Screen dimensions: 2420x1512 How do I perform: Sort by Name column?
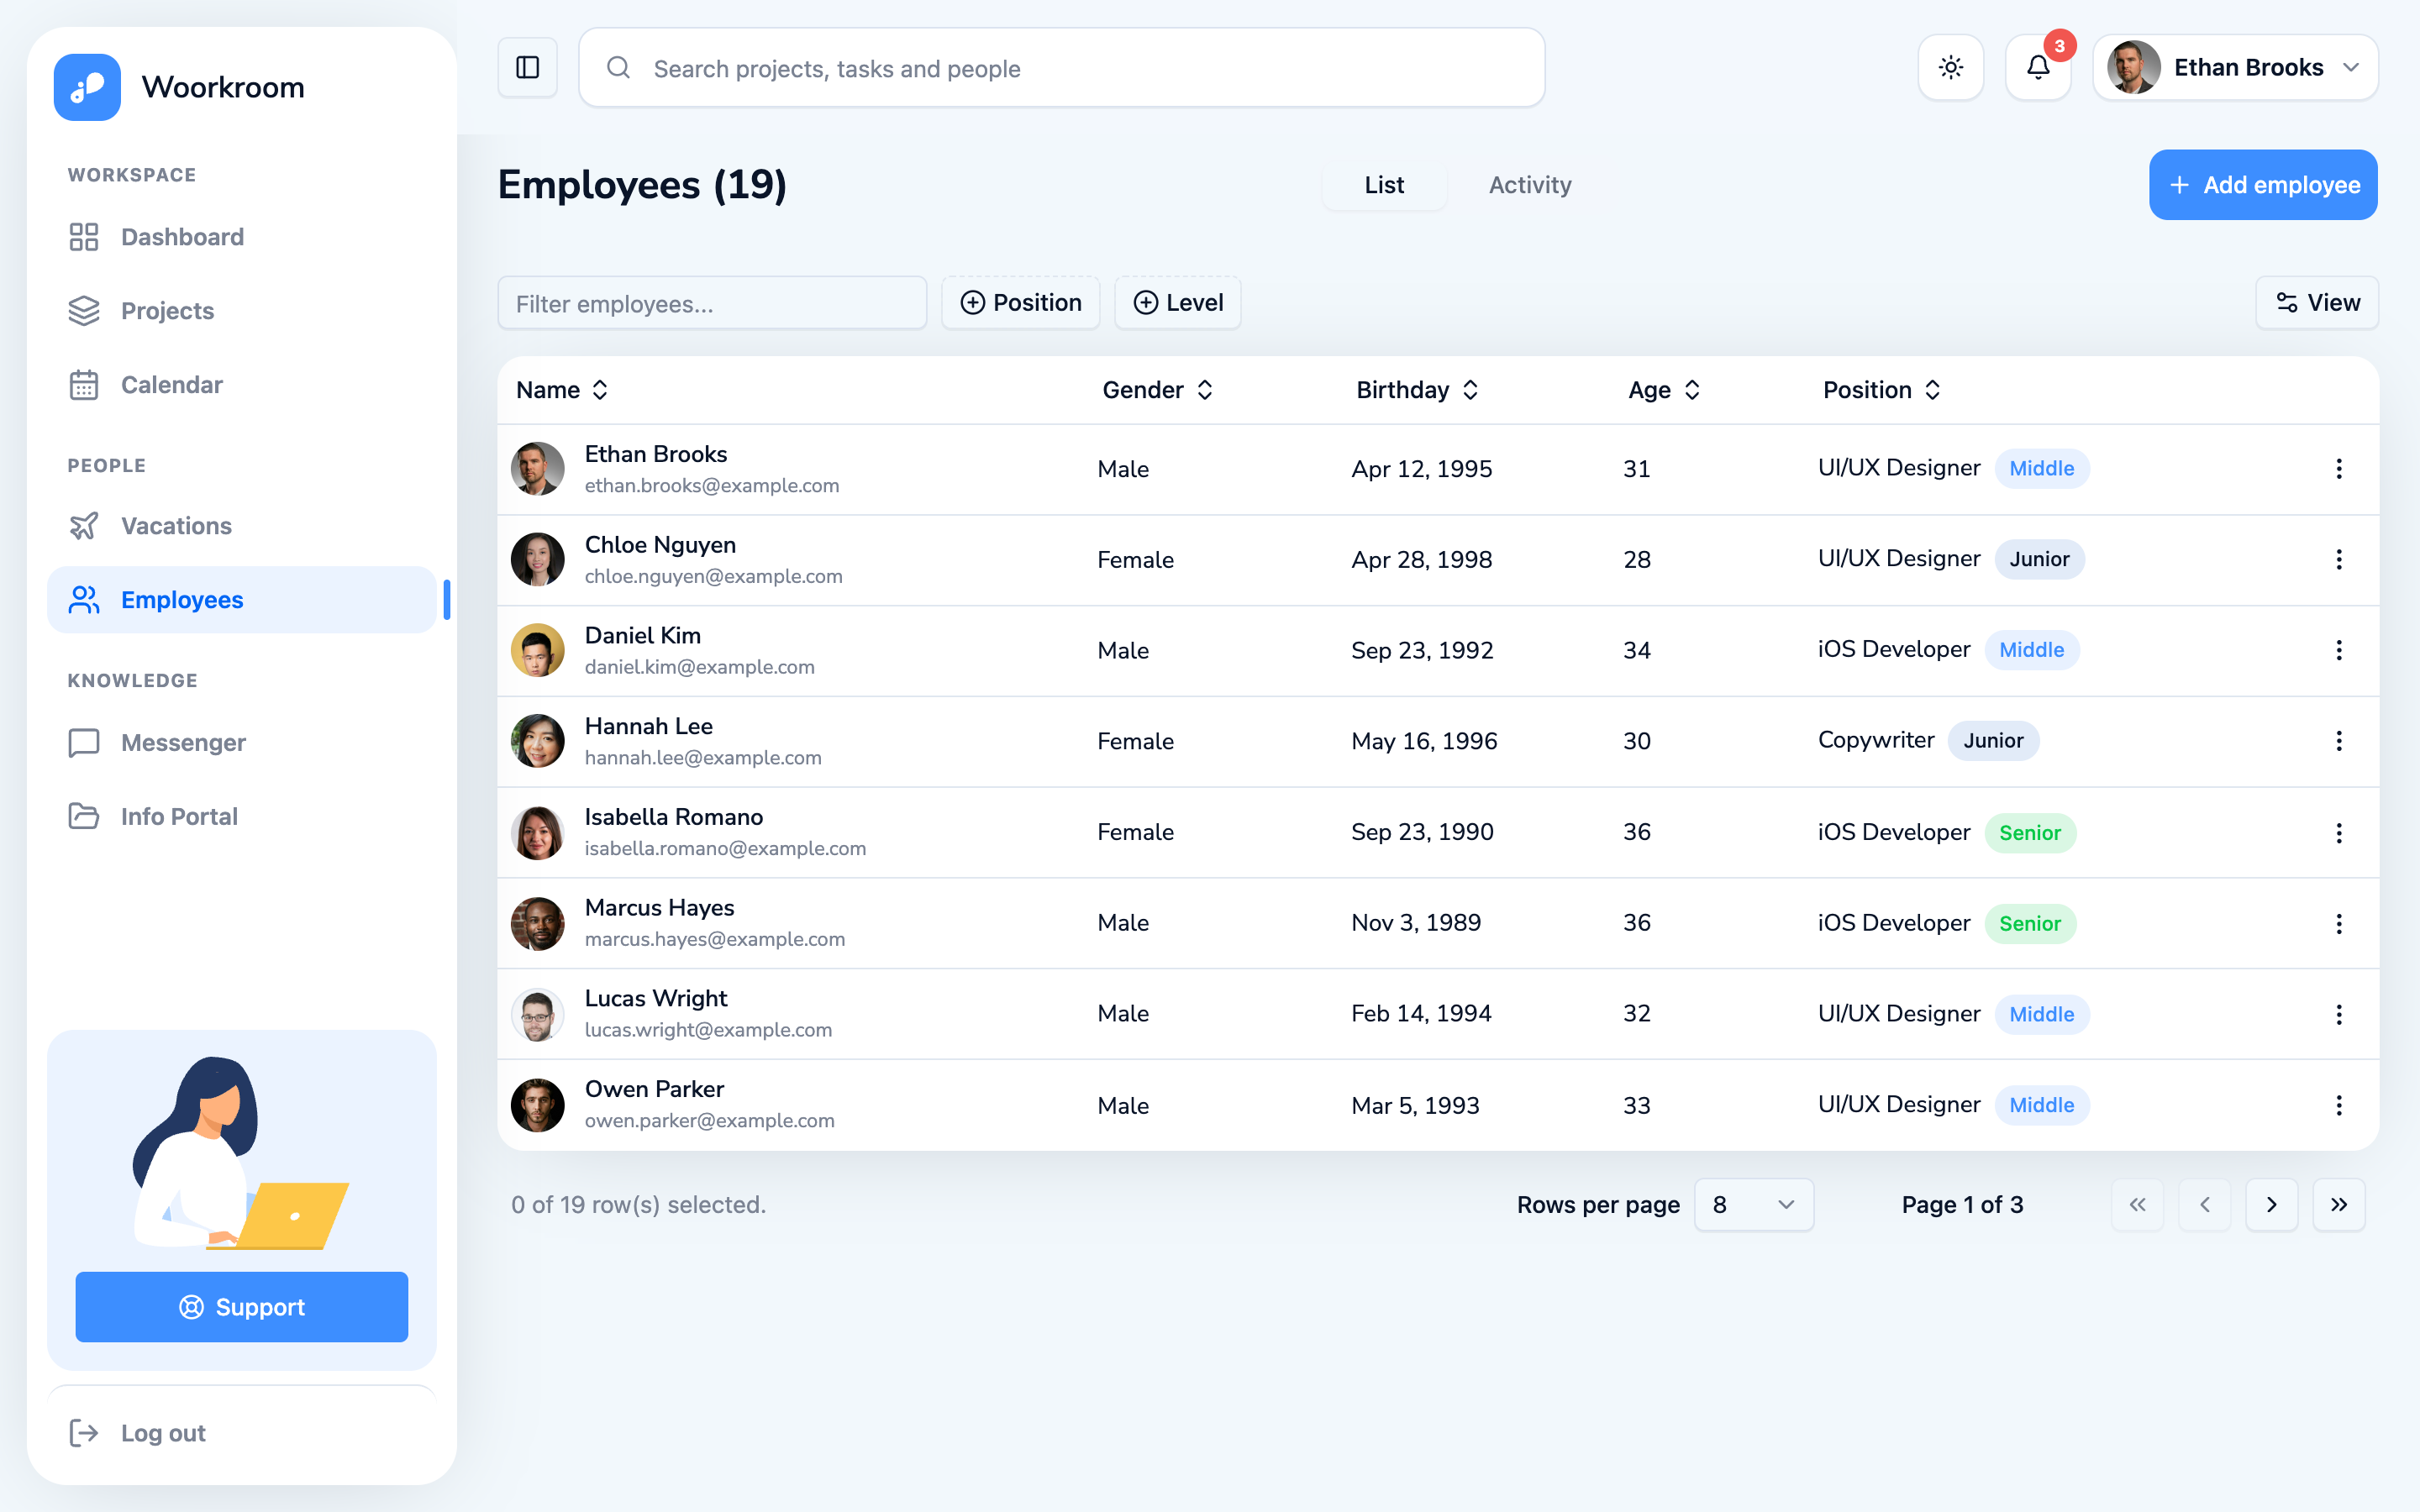[562, 390]
